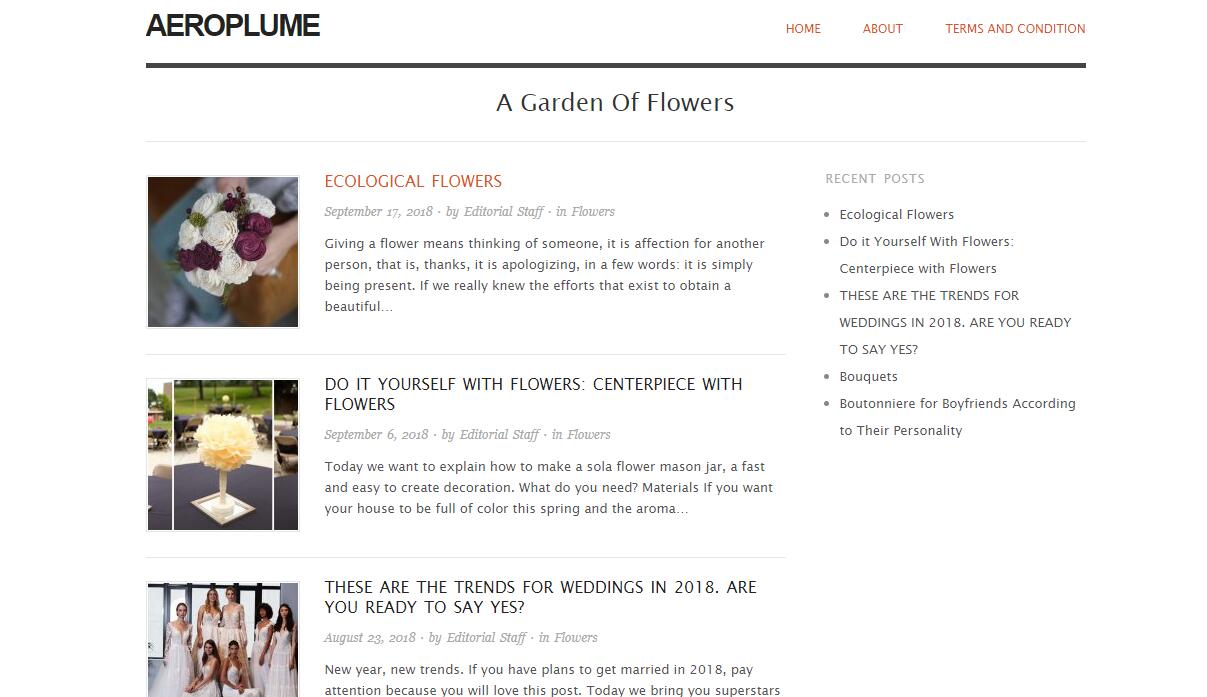This screenshot has width=1207, height=697.
Task: Click the August 23, 2018 post date
Action: pos(370,638)
